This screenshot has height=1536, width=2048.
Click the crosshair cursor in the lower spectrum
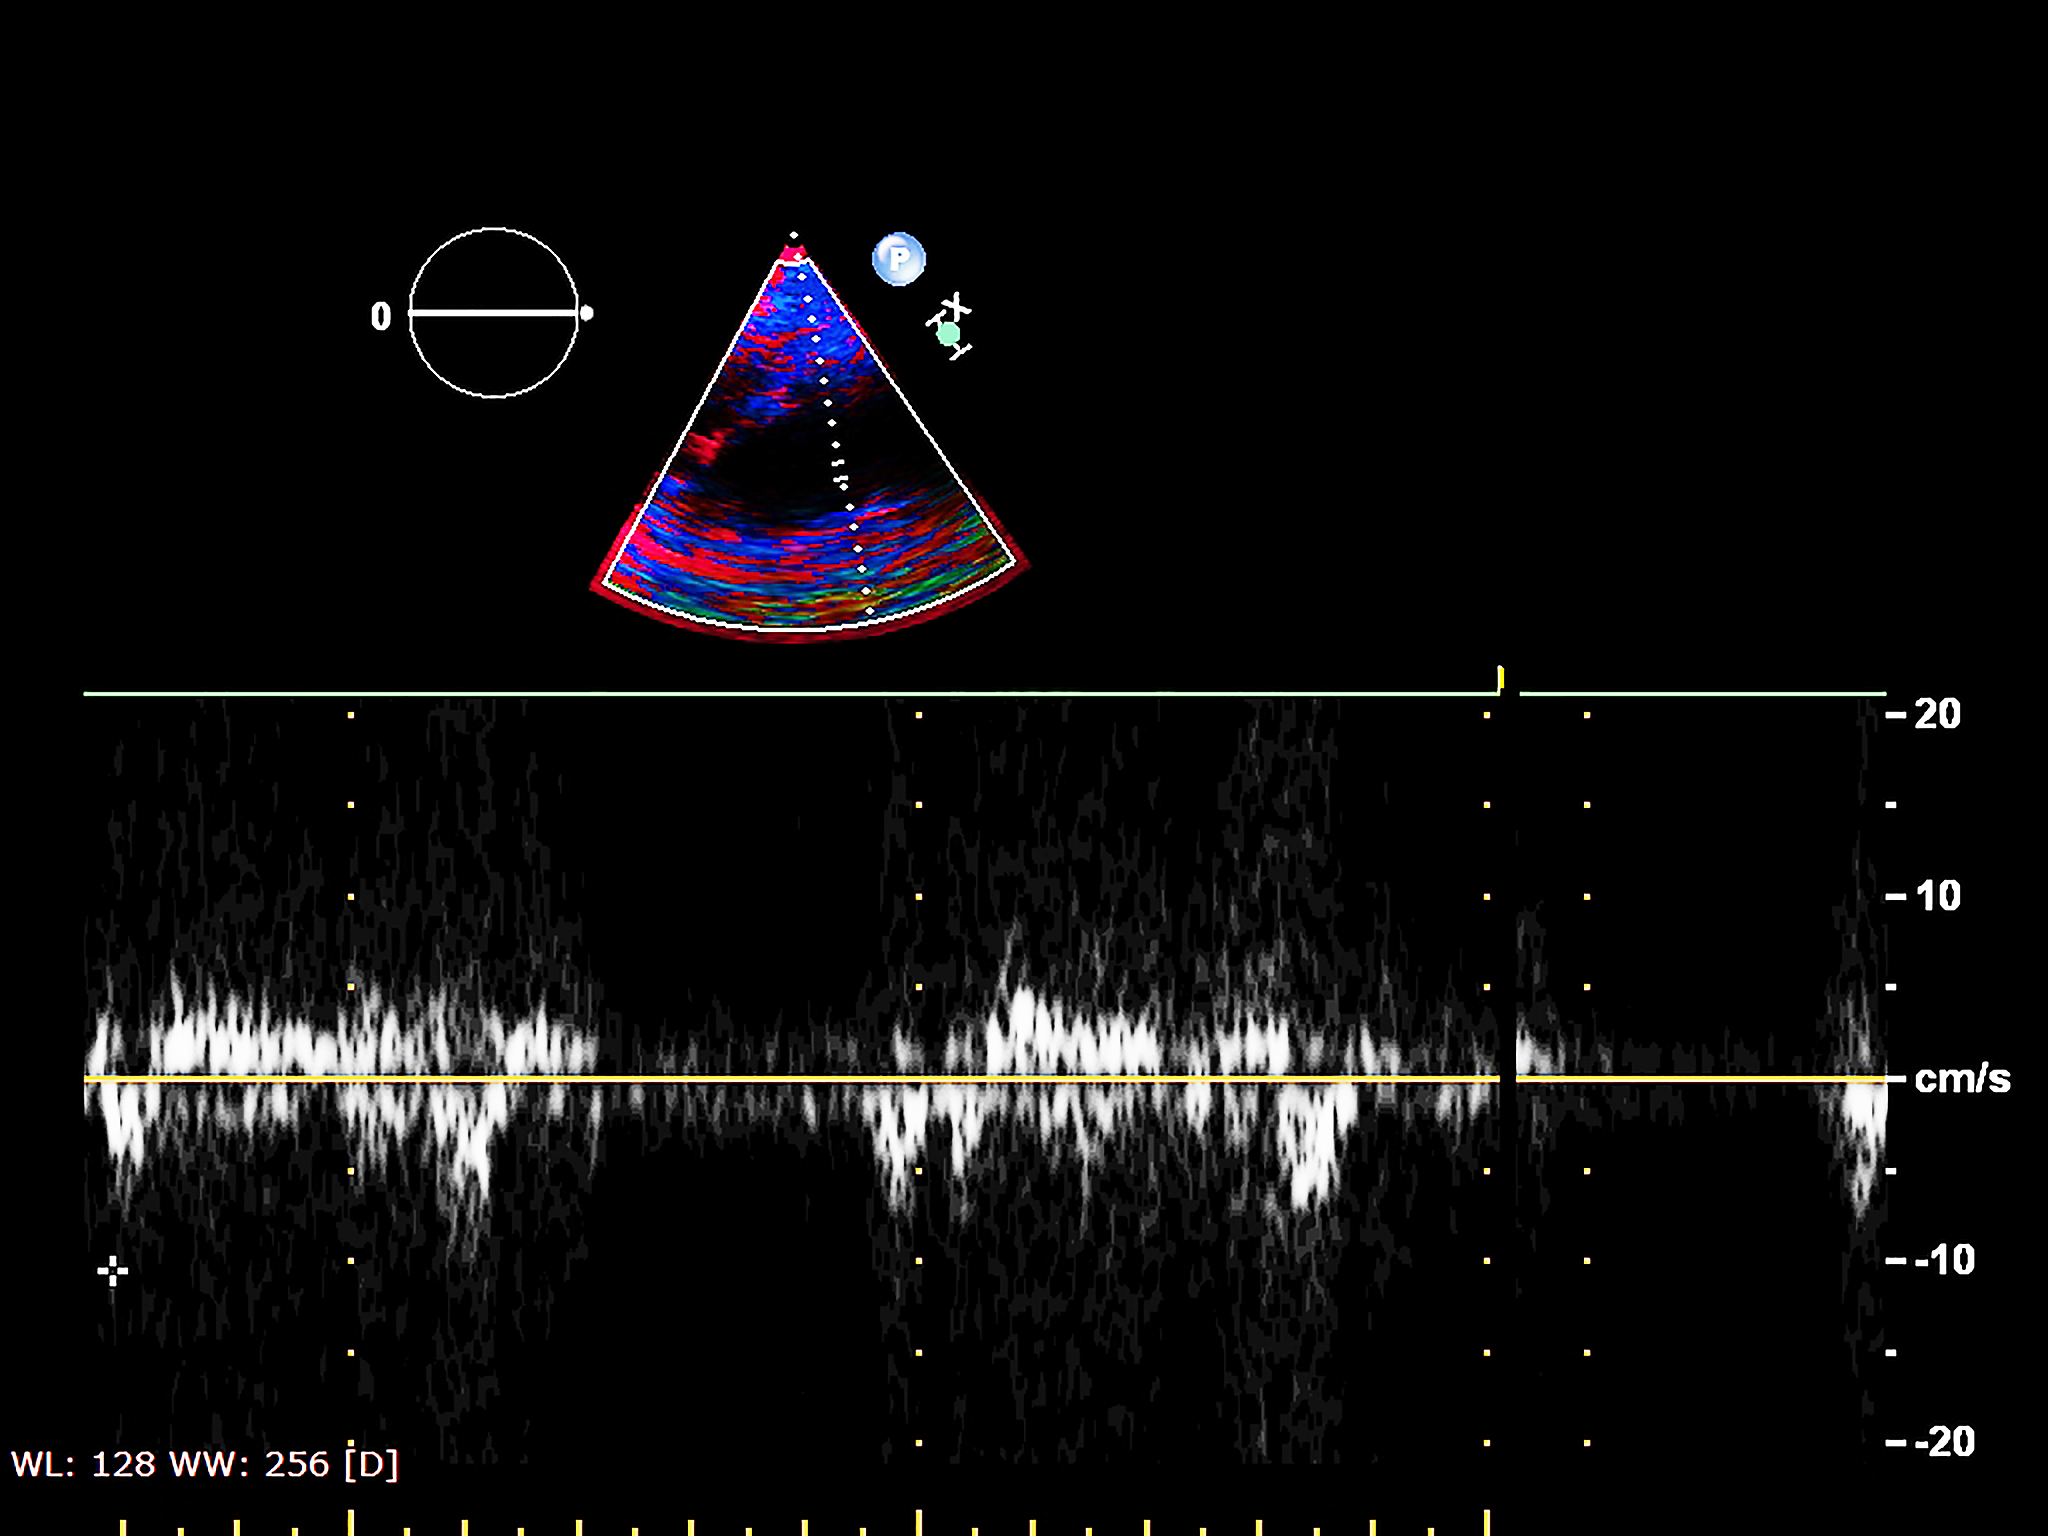(x=112, y=1271)
